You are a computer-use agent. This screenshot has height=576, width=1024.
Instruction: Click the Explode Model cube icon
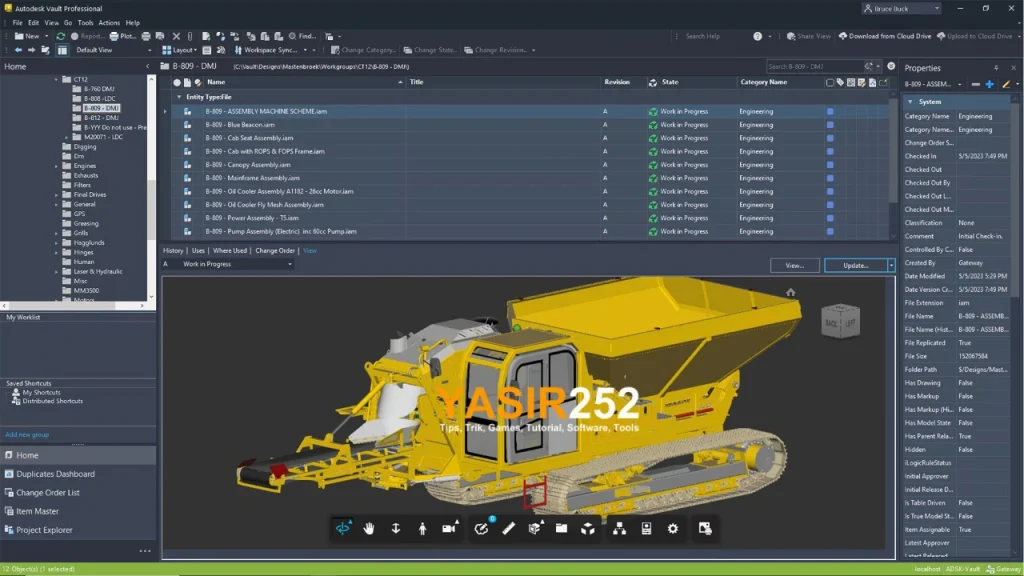pyautogui.click(x=588, y=528)
